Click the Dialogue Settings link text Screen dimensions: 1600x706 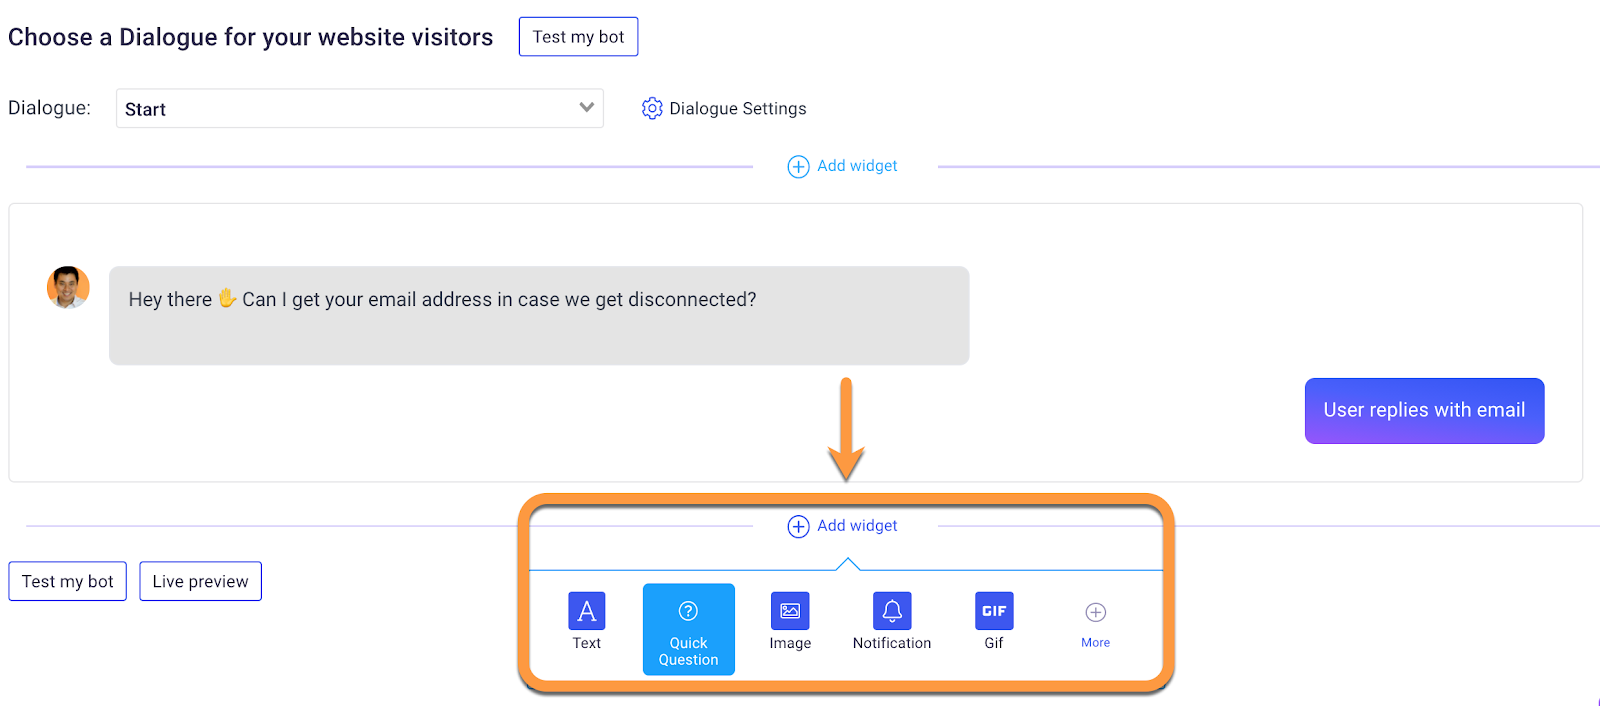pyautogui.click(x=738, y=108)
